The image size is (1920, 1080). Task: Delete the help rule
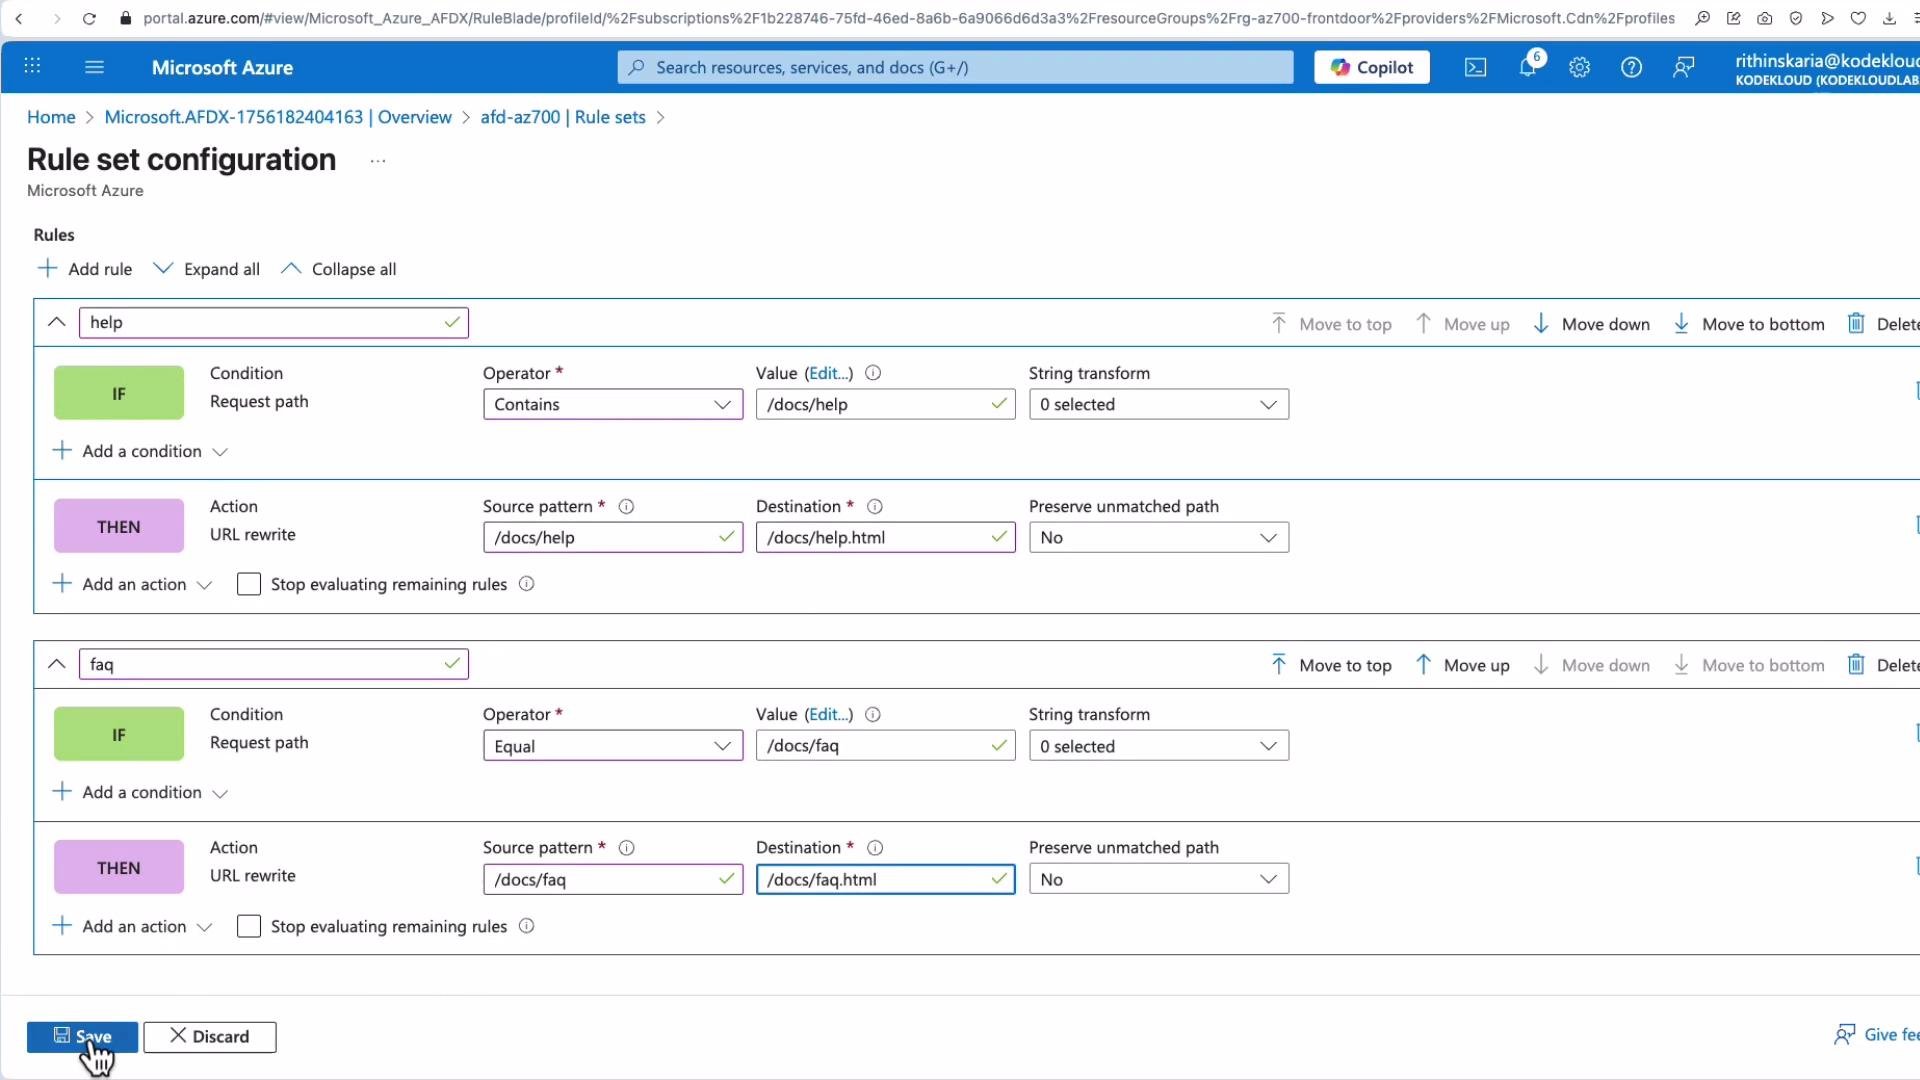(1884, 324)
